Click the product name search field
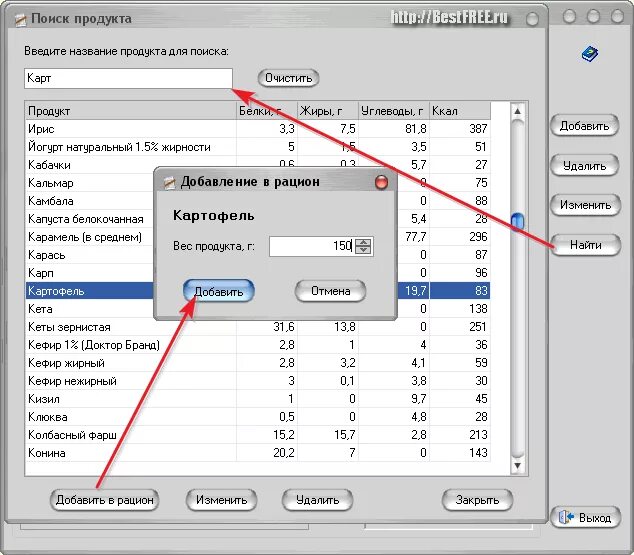 [x=129, y=78]
